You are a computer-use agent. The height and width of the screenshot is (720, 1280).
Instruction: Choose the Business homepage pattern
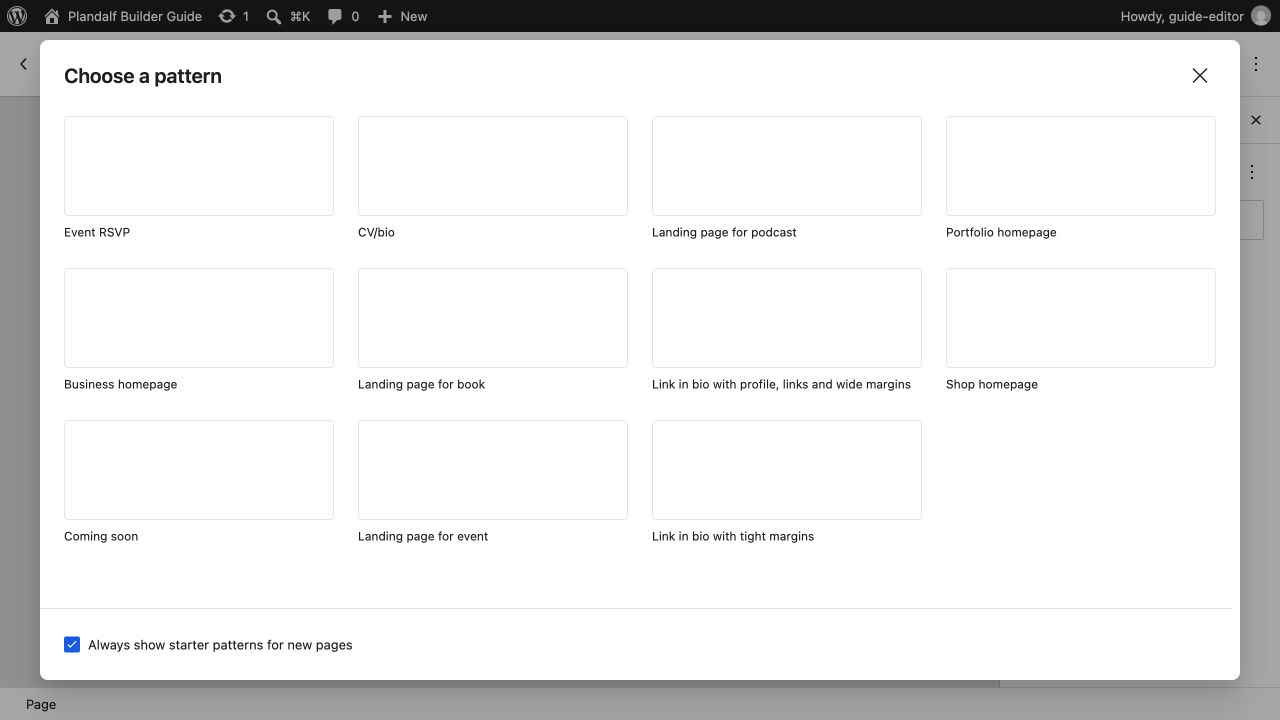coord(199,318)
